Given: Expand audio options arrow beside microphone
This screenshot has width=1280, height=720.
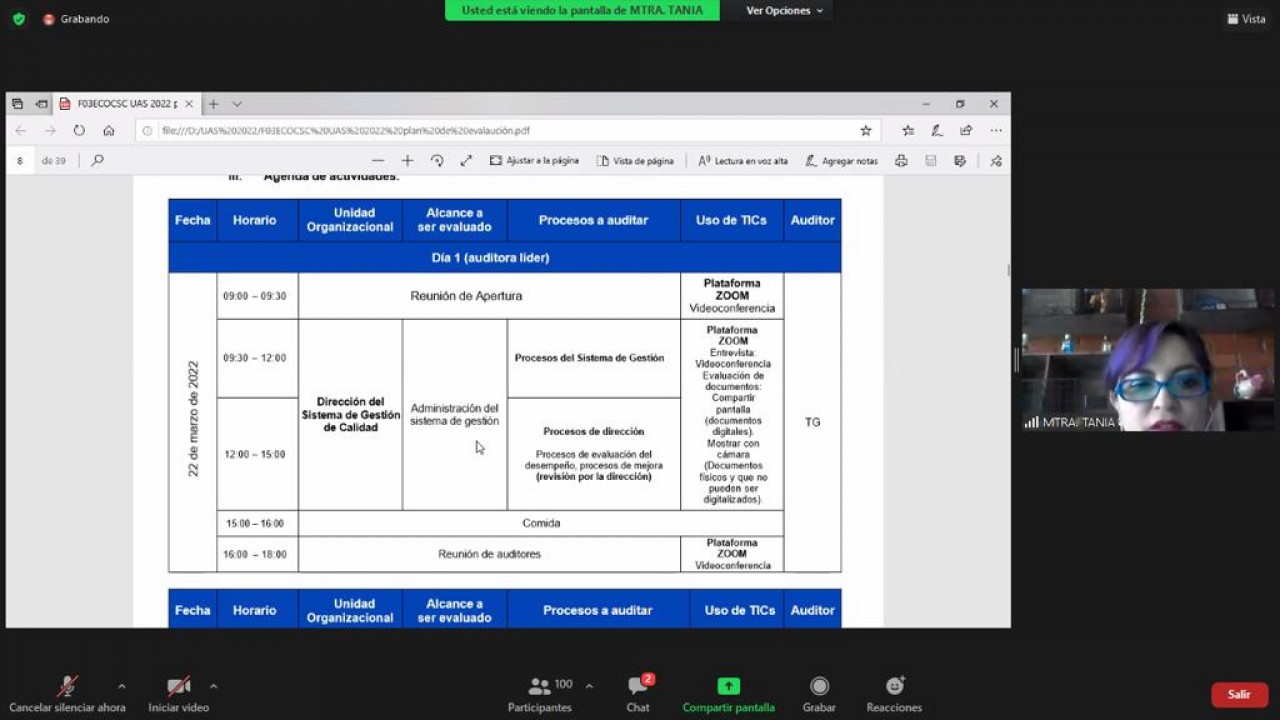Looking at the screenshot, I should point(122,686).
